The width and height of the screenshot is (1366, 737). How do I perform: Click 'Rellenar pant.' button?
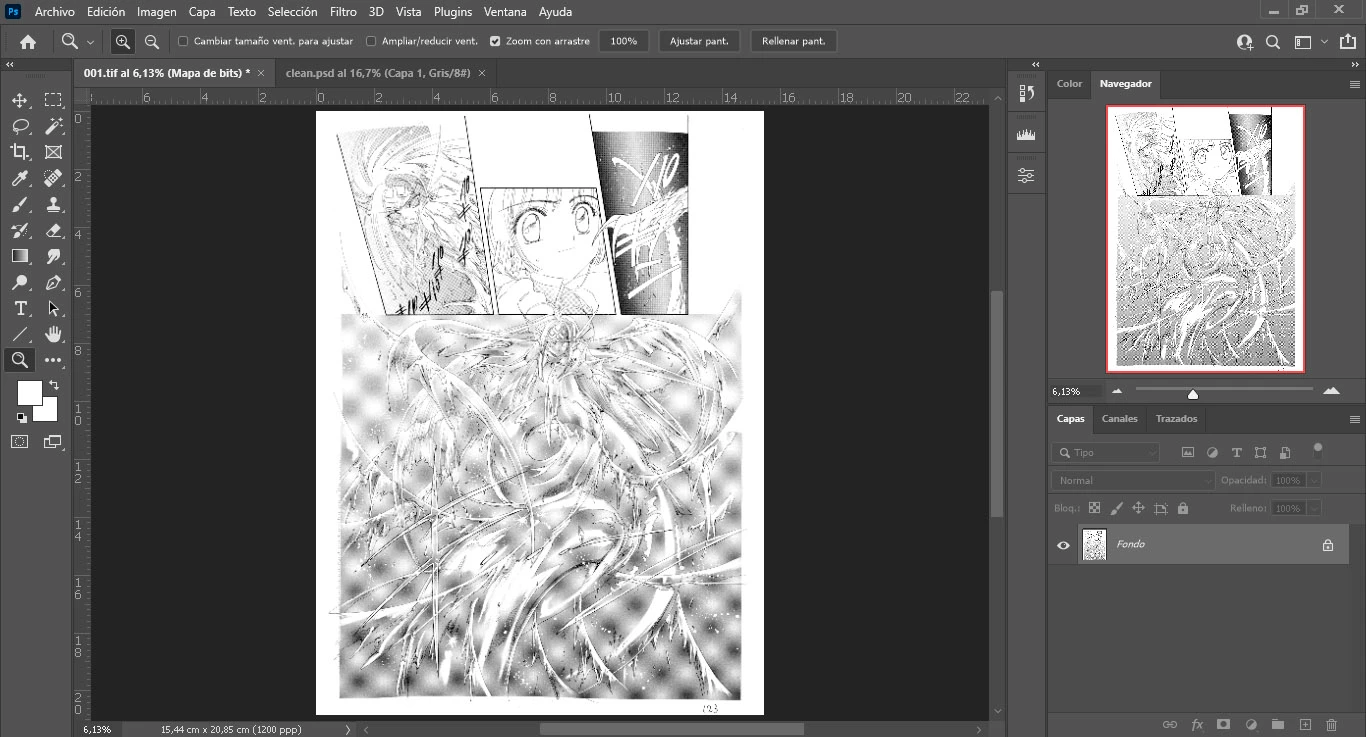(794, 42)
